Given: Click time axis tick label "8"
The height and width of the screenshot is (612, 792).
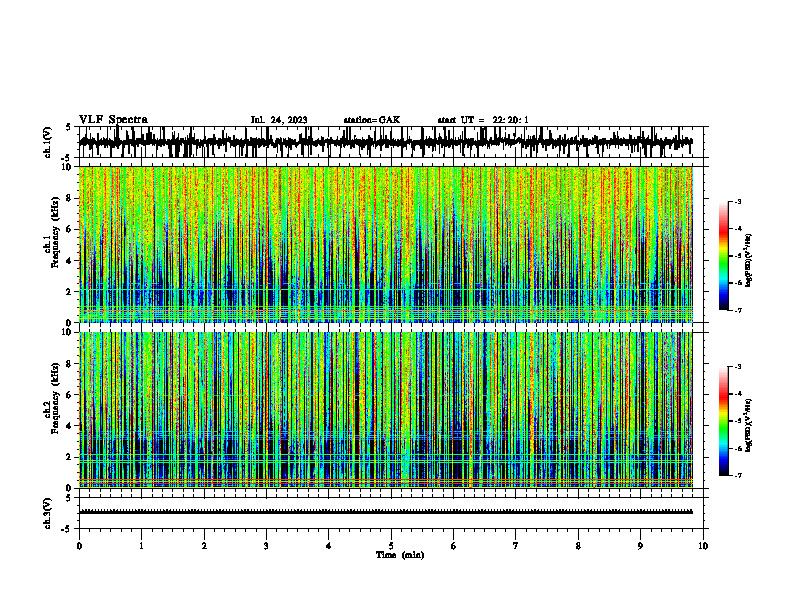Looking at the screenshot, I should point(578,546).
